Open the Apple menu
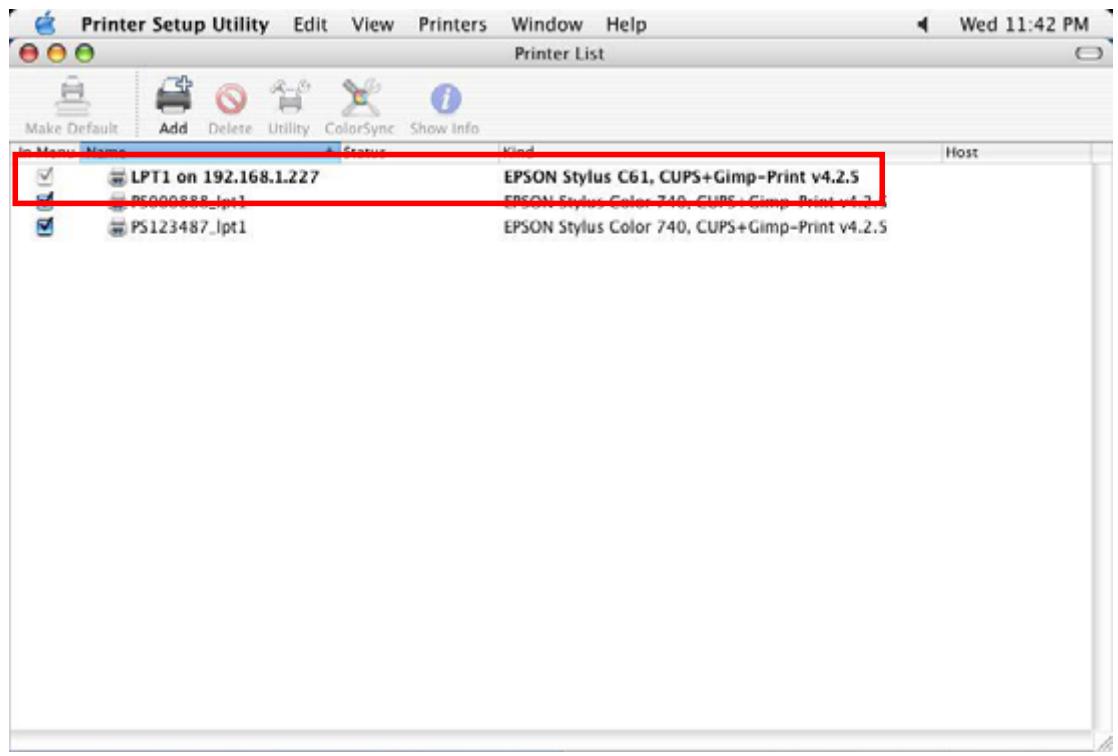 point(45,24)
